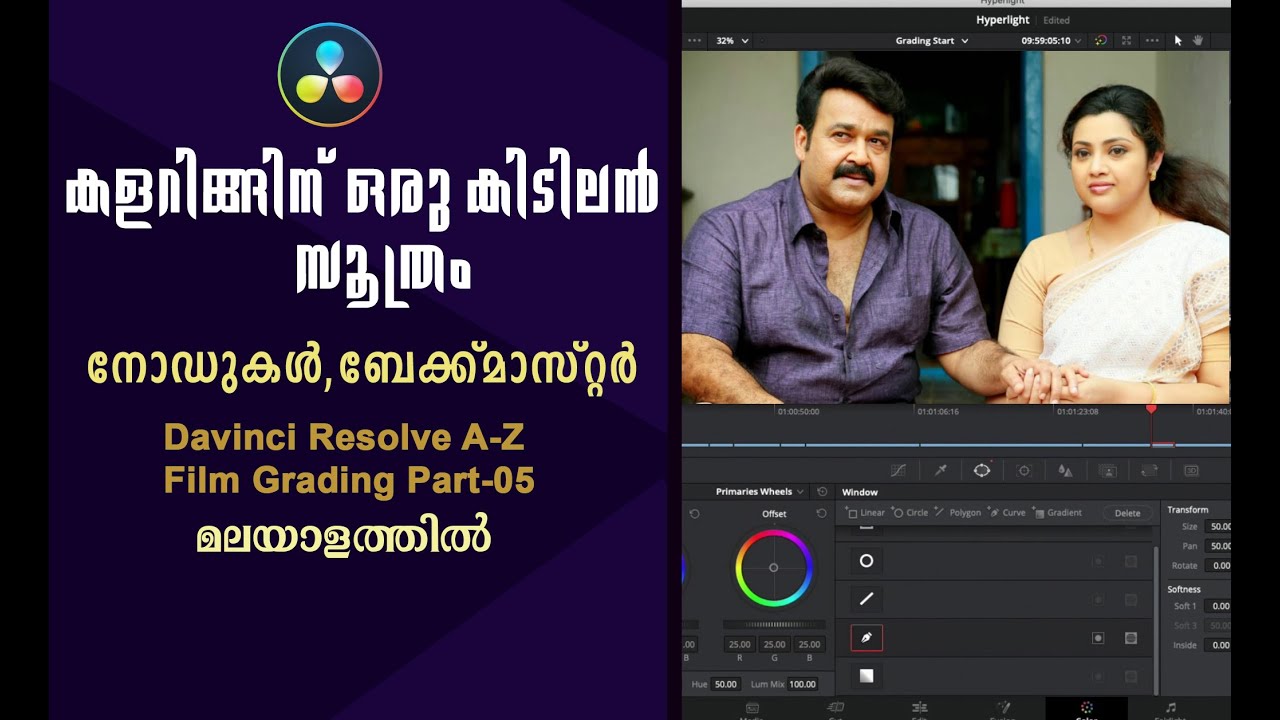Click the Offset B value field

coord(809,644)
